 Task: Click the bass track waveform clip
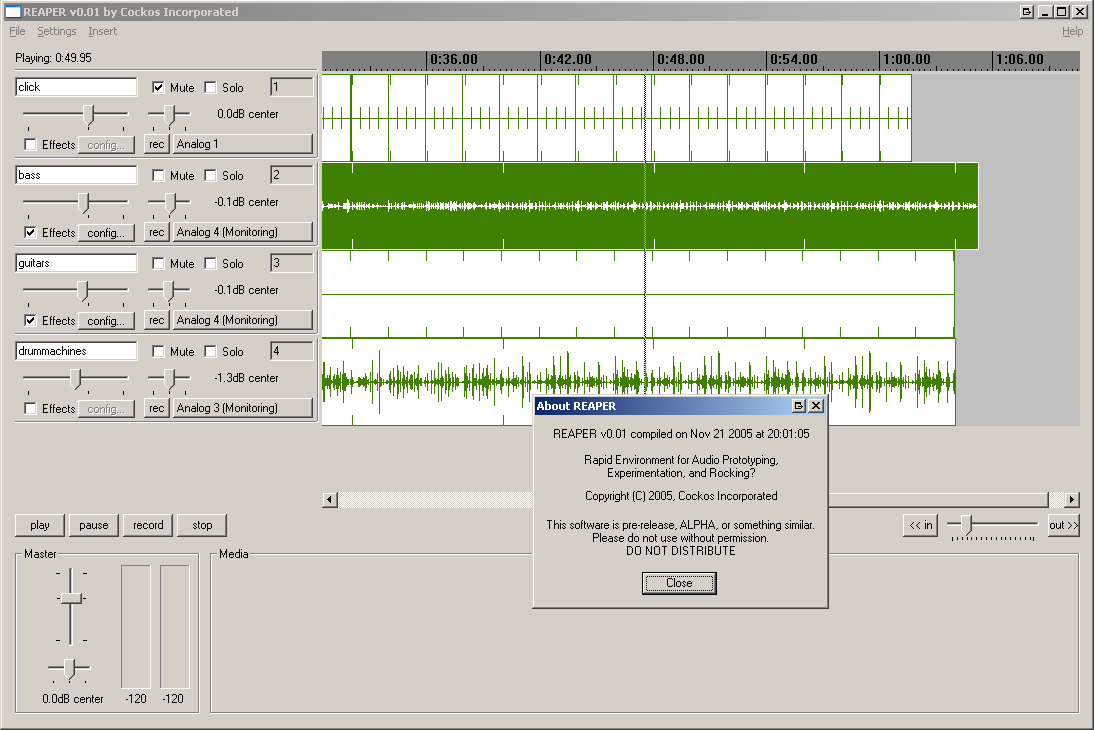tap(650, 206)
